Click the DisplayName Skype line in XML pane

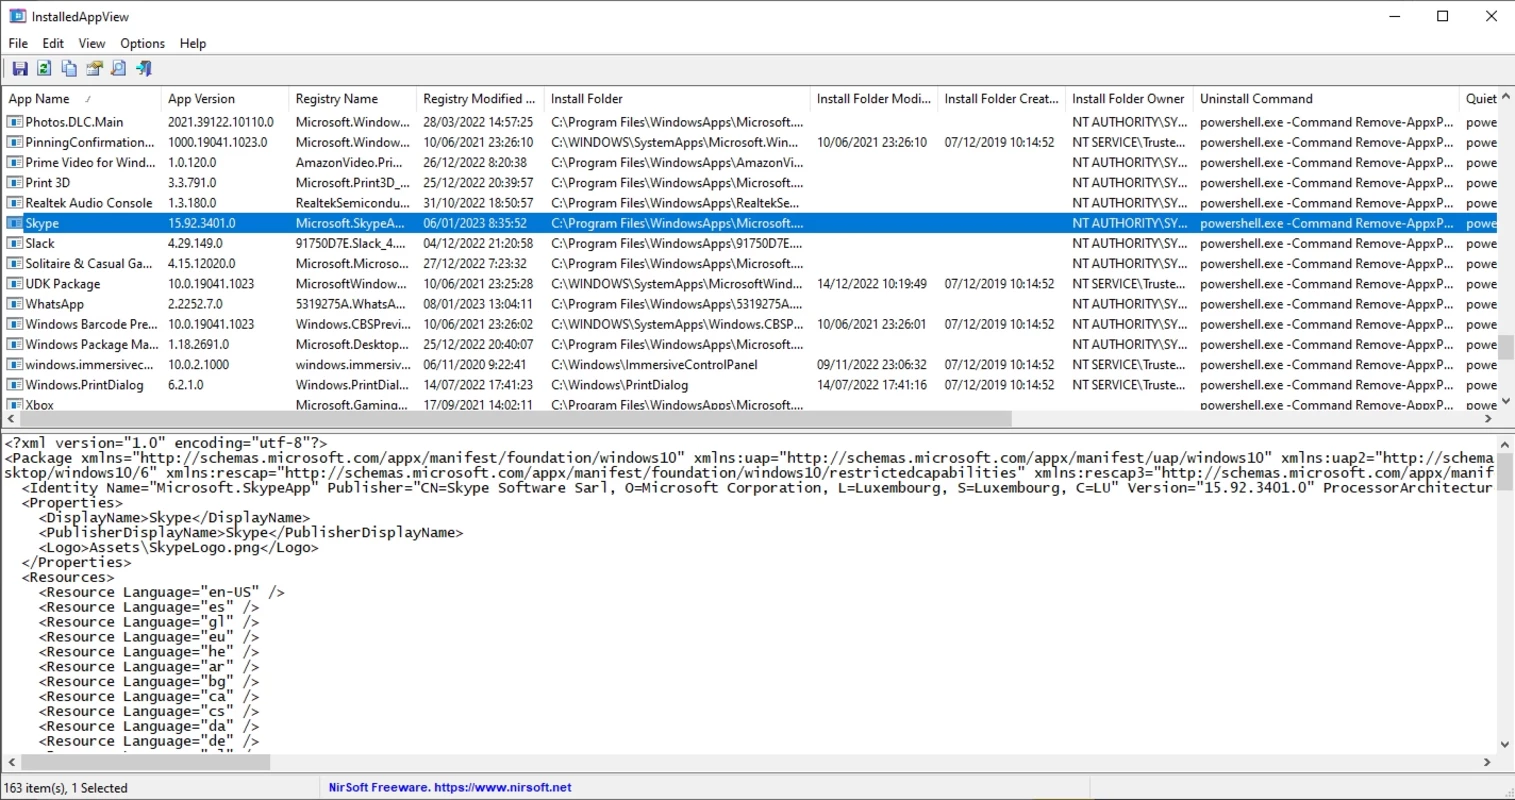pos(174,518)
